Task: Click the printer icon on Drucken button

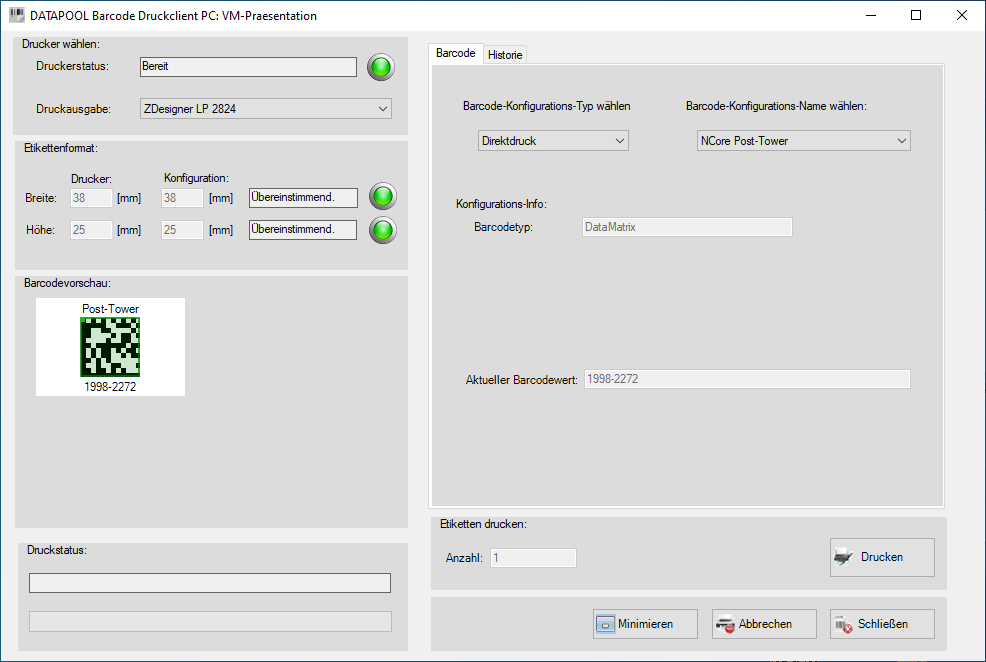Action: click(844, 557)
